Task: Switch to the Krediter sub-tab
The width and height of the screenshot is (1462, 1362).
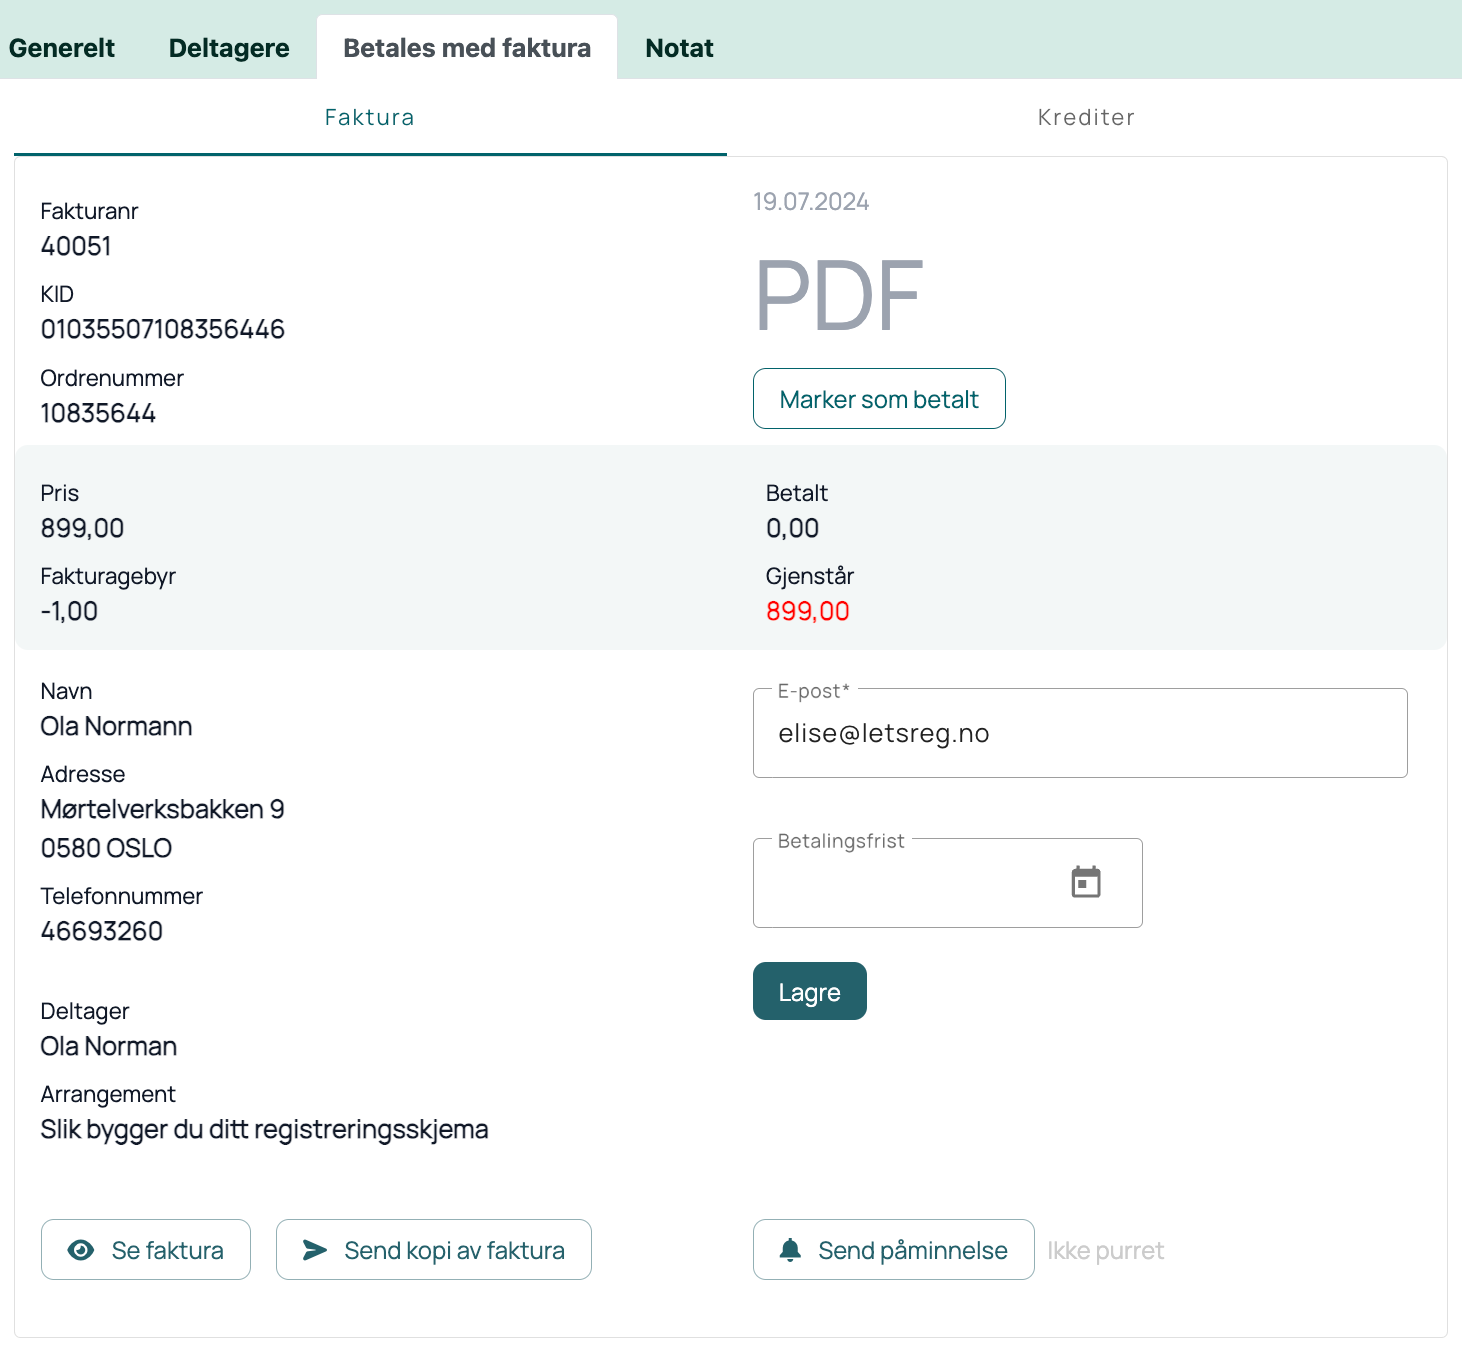Action: pyautogui.click(x=1086, y=117)
